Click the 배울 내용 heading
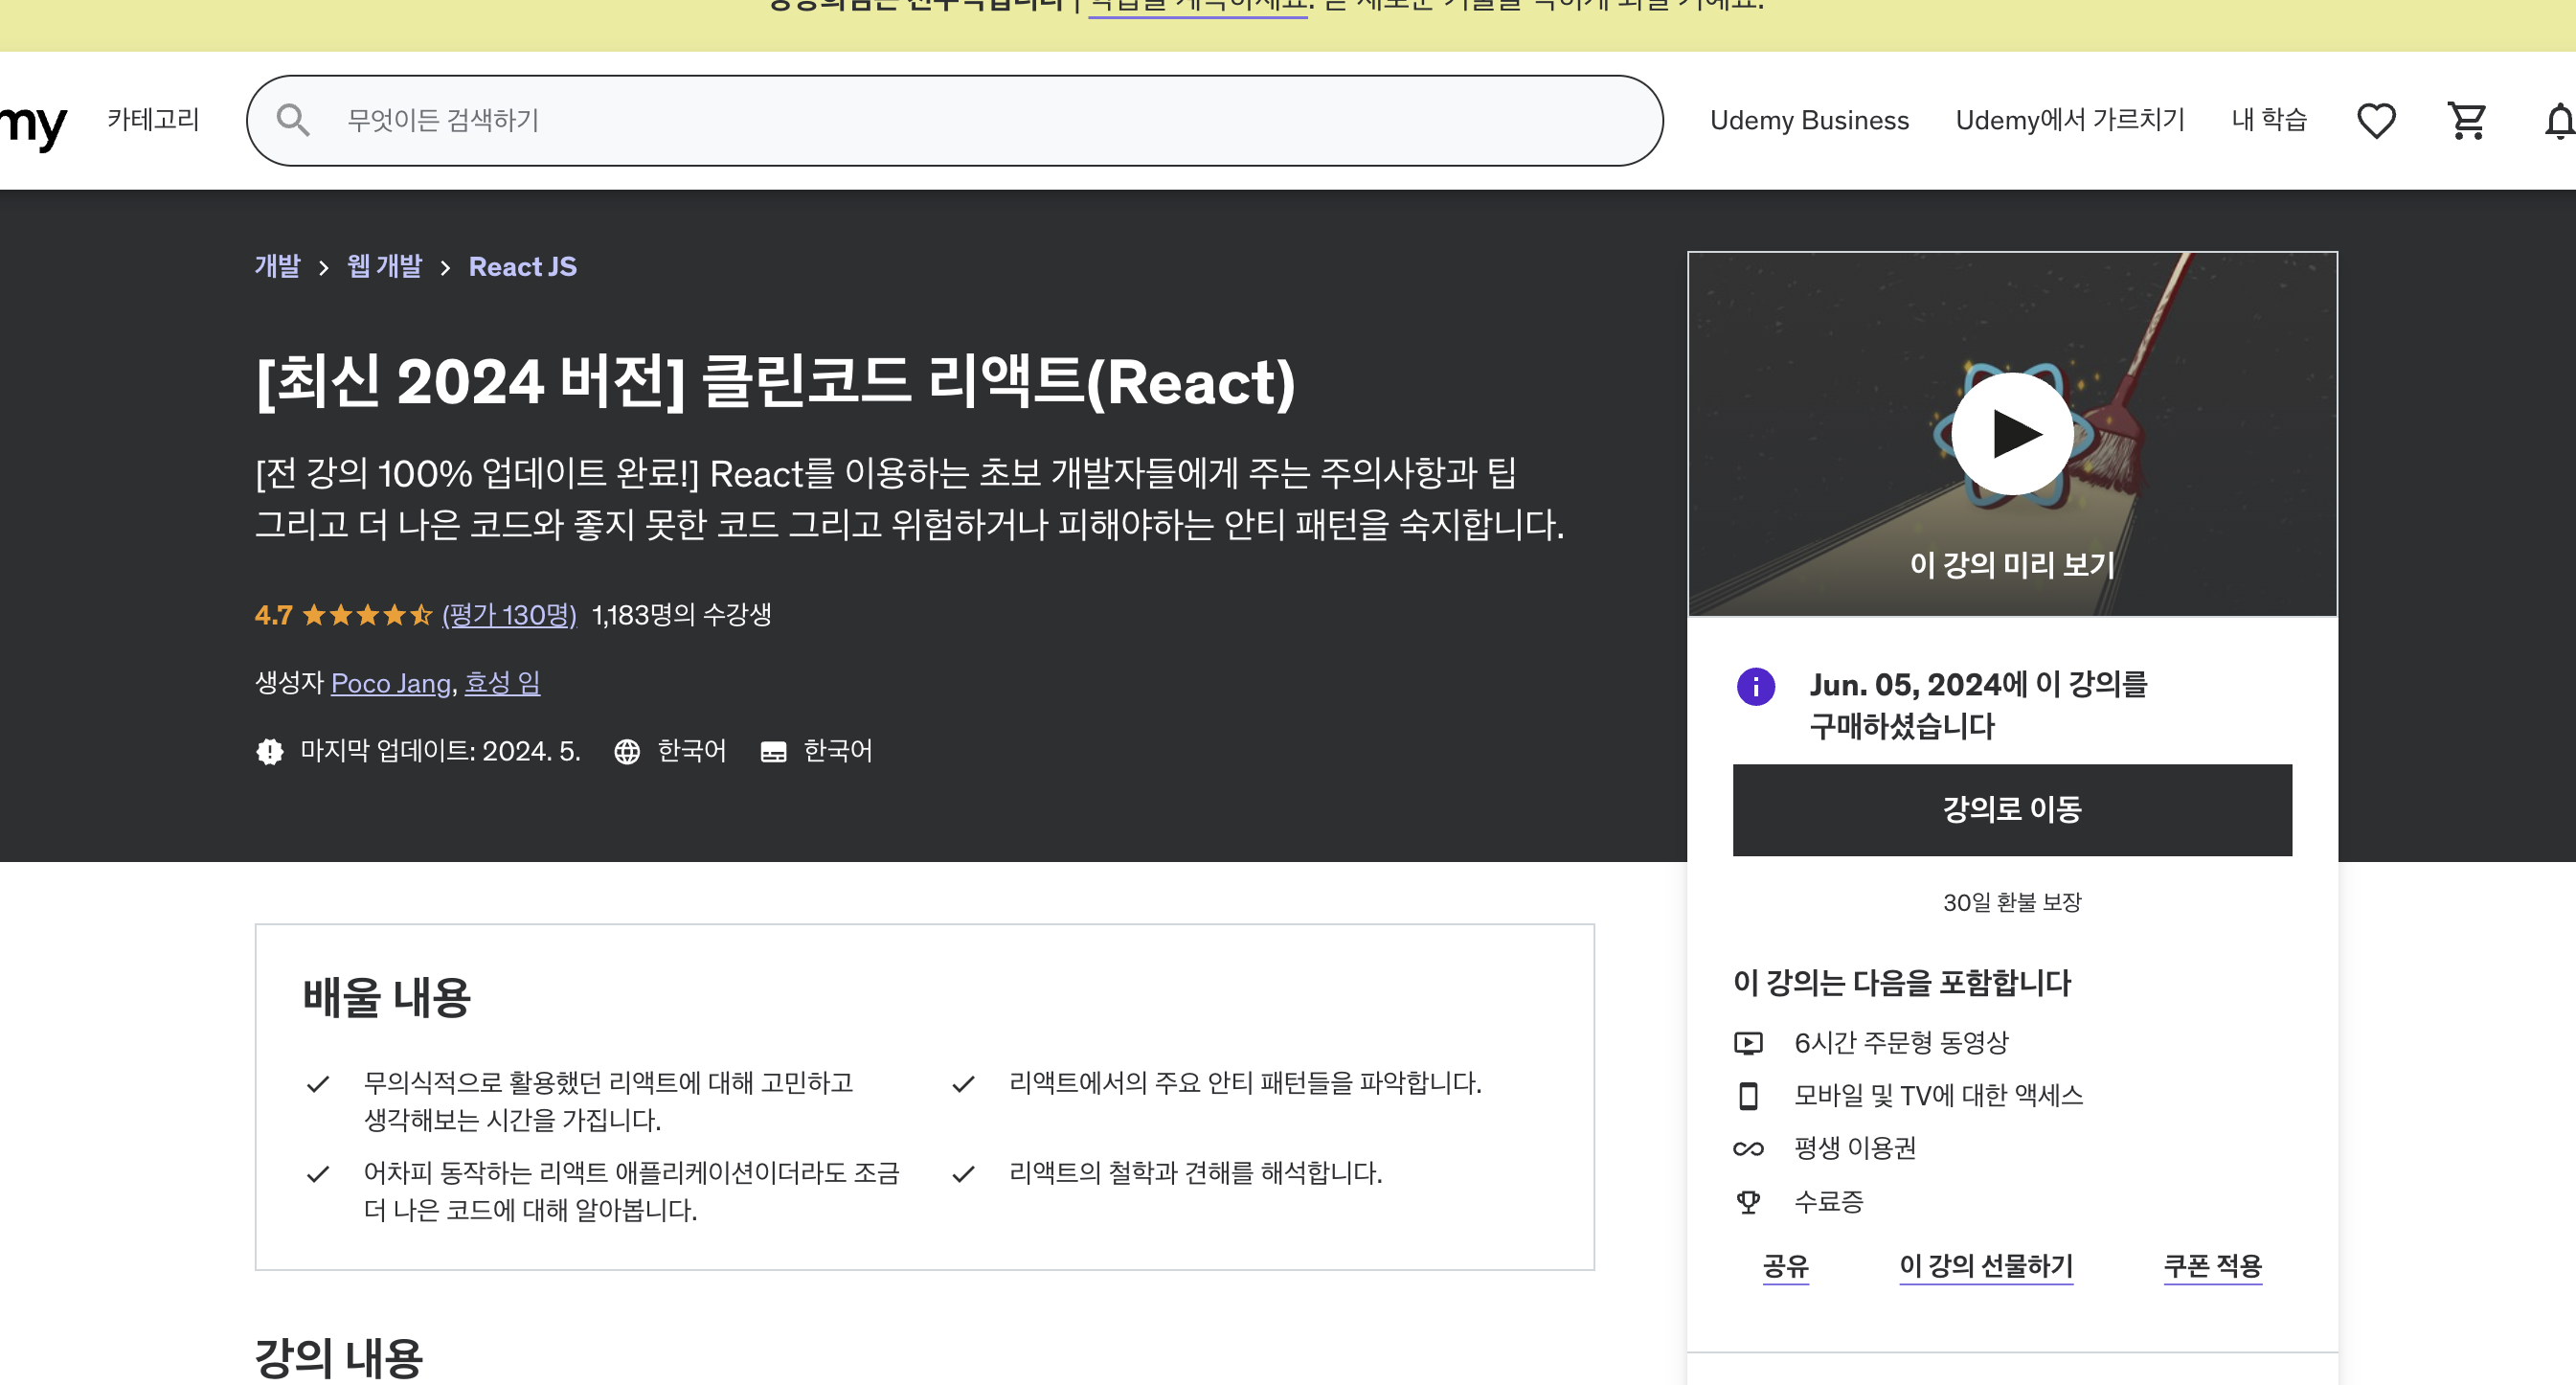 click(387, 998)
